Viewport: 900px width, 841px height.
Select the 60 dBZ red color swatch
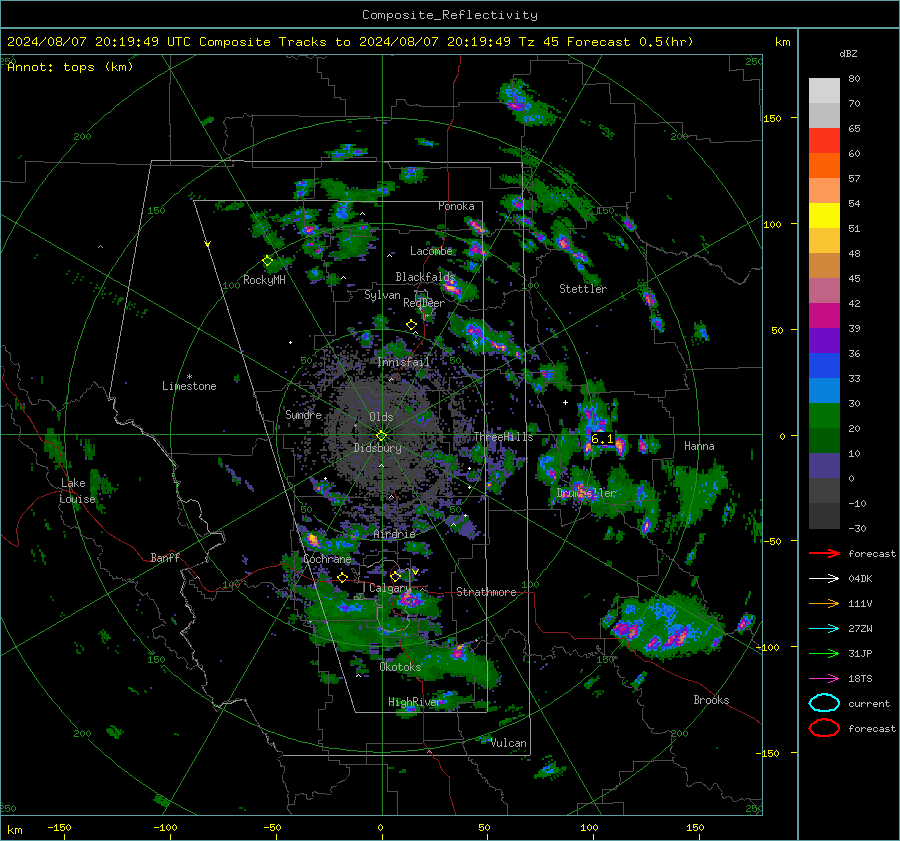pos(824,141)
